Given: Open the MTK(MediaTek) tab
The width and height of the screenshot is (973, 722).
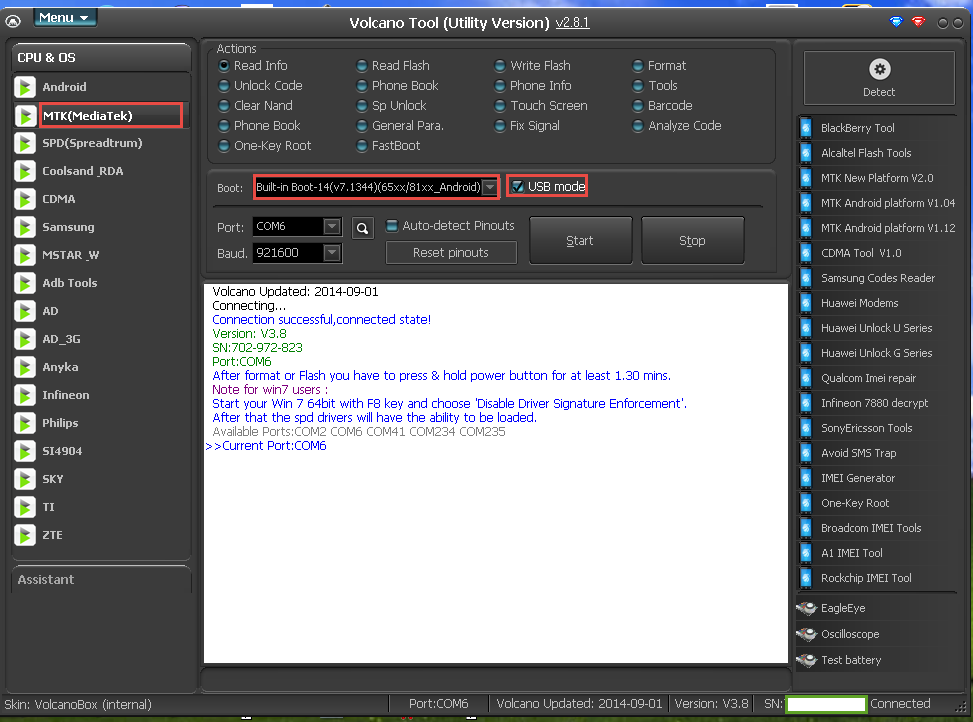Looking at the screenshot, I should point(110,116).
